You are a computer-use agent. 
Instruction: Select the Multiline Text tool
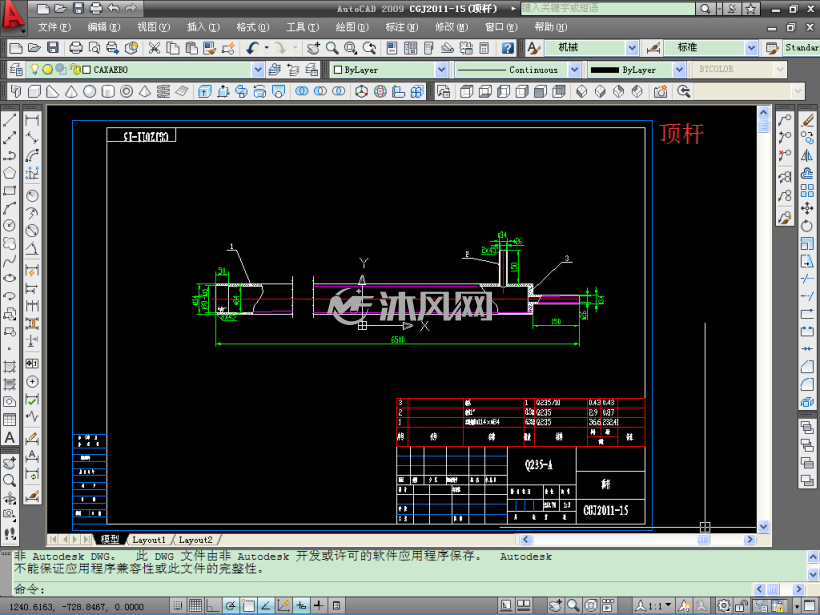tap(9, 438)
